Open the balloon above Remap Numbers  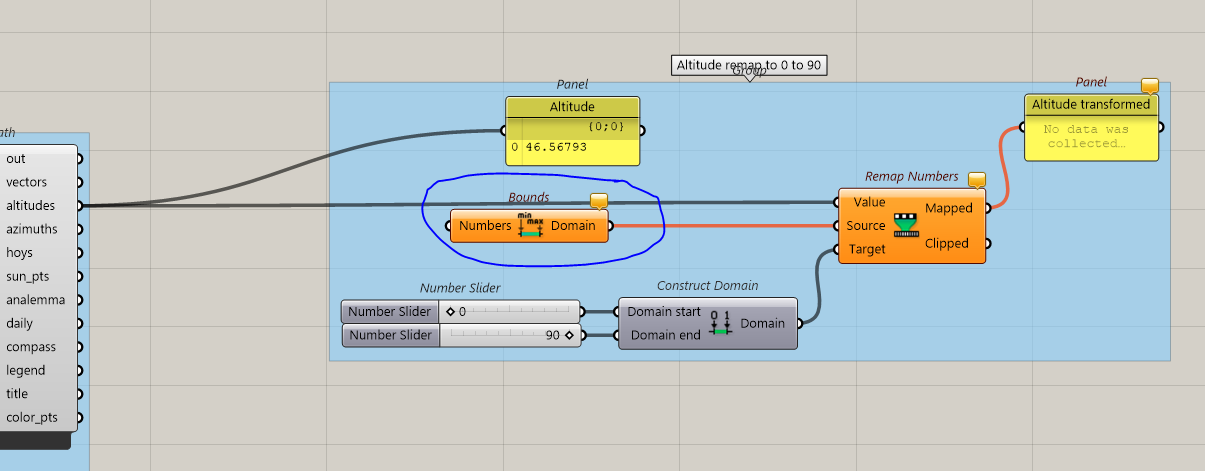click(x=977, y=179)
